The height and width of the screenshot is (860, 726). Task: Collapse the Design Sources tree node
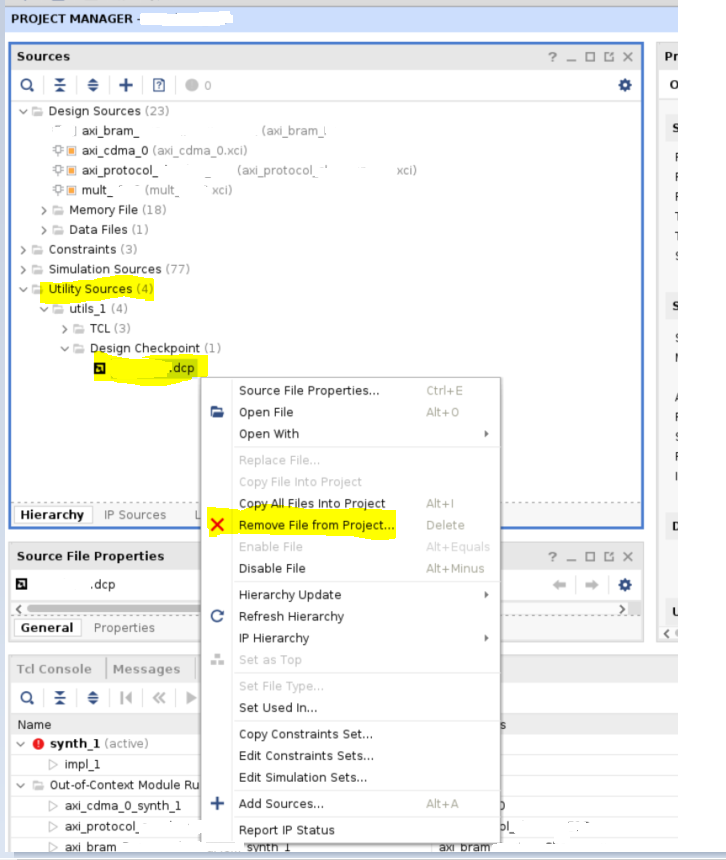[x=23, y=111]
